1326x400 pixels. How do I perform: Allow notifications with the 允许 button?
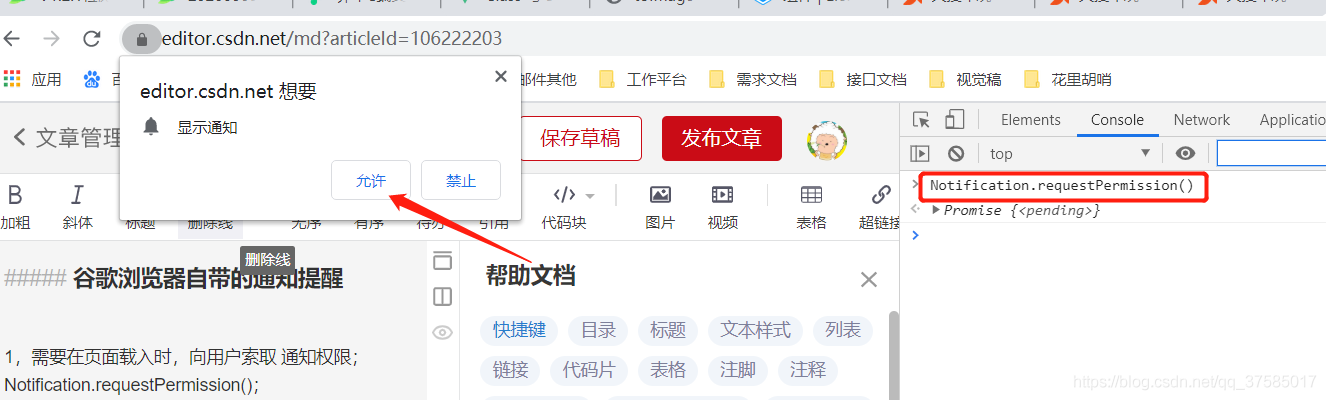tap(370, 180)
